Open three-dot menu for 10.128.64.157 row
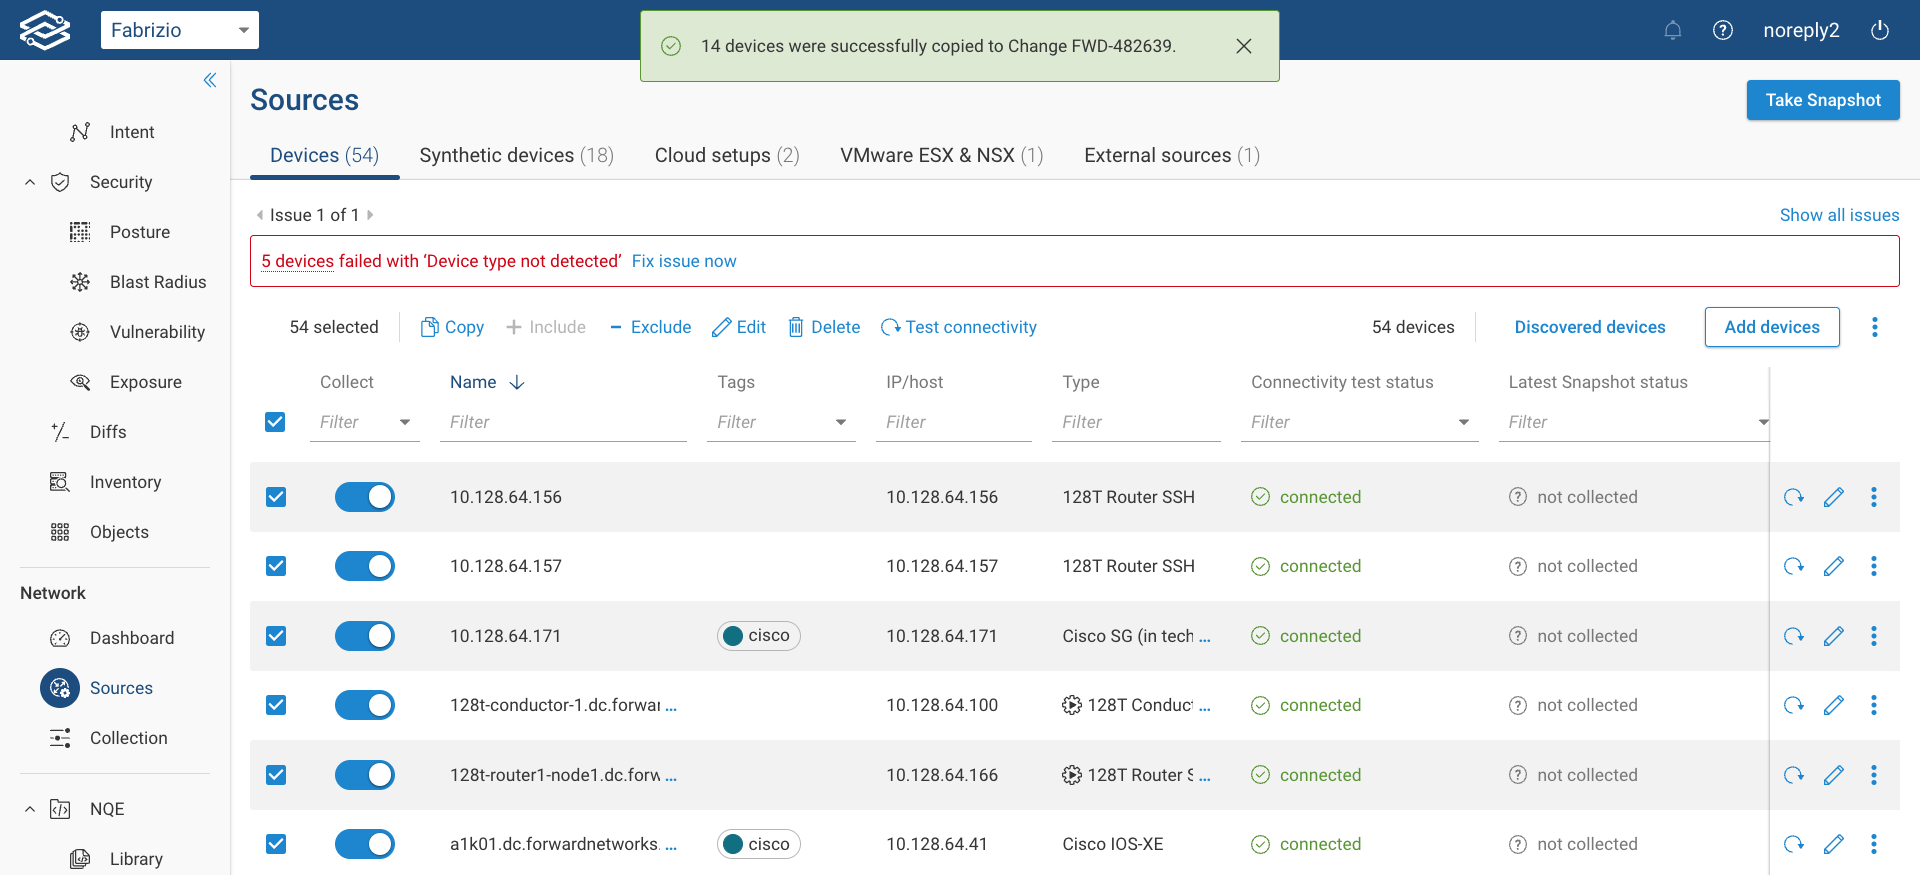 click(1873, 566)
